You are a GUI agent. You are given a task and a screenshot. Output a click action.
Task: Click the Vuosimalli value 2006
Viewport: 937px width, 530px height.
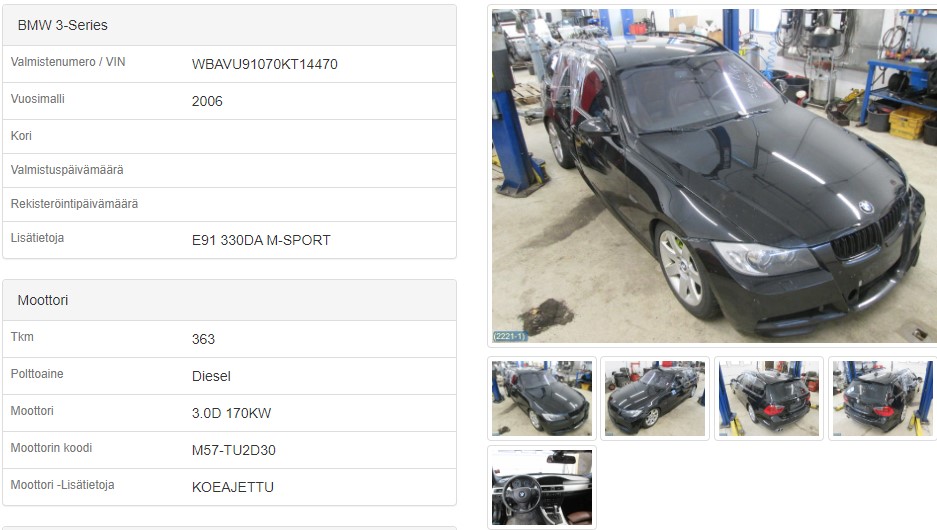[207, 102]
